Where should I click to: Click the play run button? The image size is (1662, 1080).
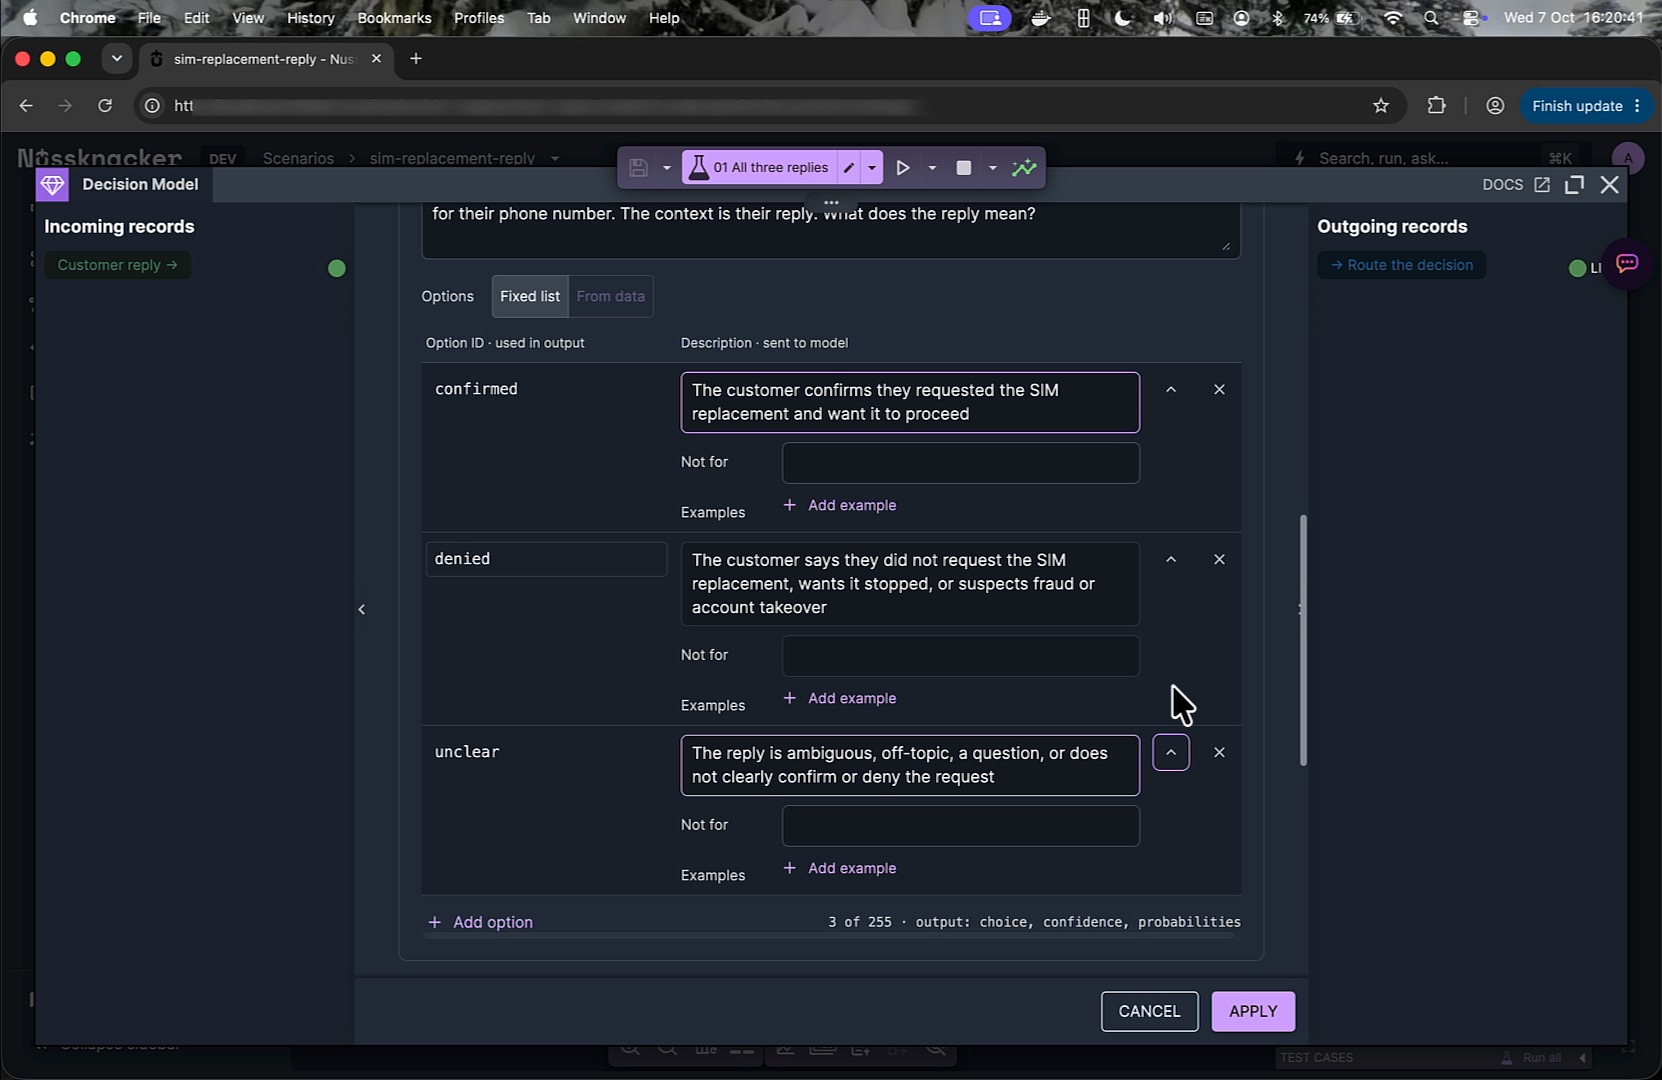pos(903,168)
